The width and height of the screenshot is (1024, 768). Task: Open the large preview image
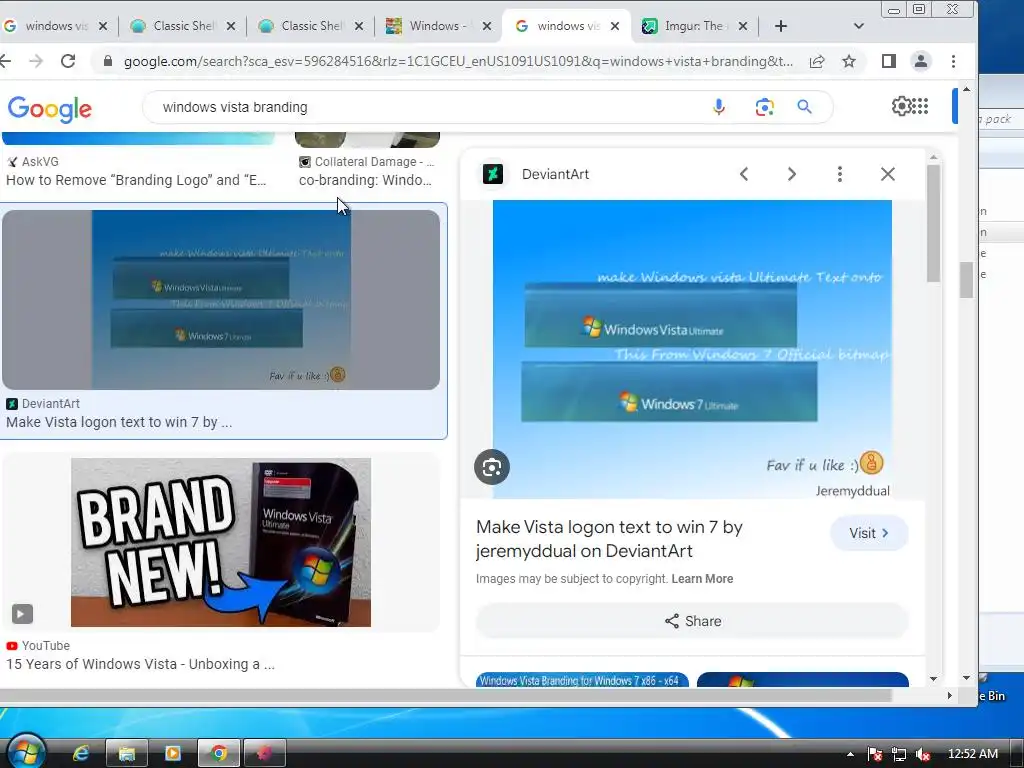[x=692, y=349]
